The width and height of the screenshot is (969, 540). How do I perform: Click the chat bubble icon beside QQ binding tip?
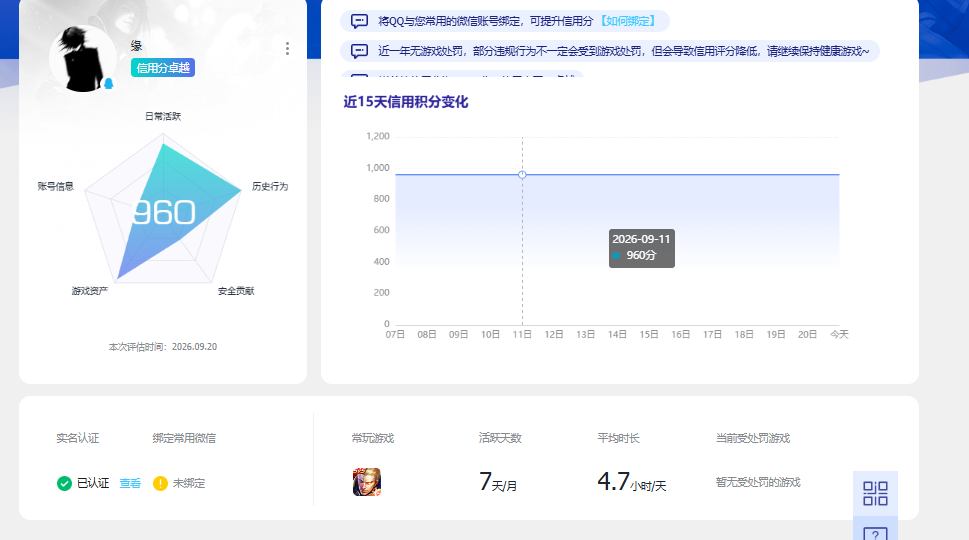[x=359, y=21]
